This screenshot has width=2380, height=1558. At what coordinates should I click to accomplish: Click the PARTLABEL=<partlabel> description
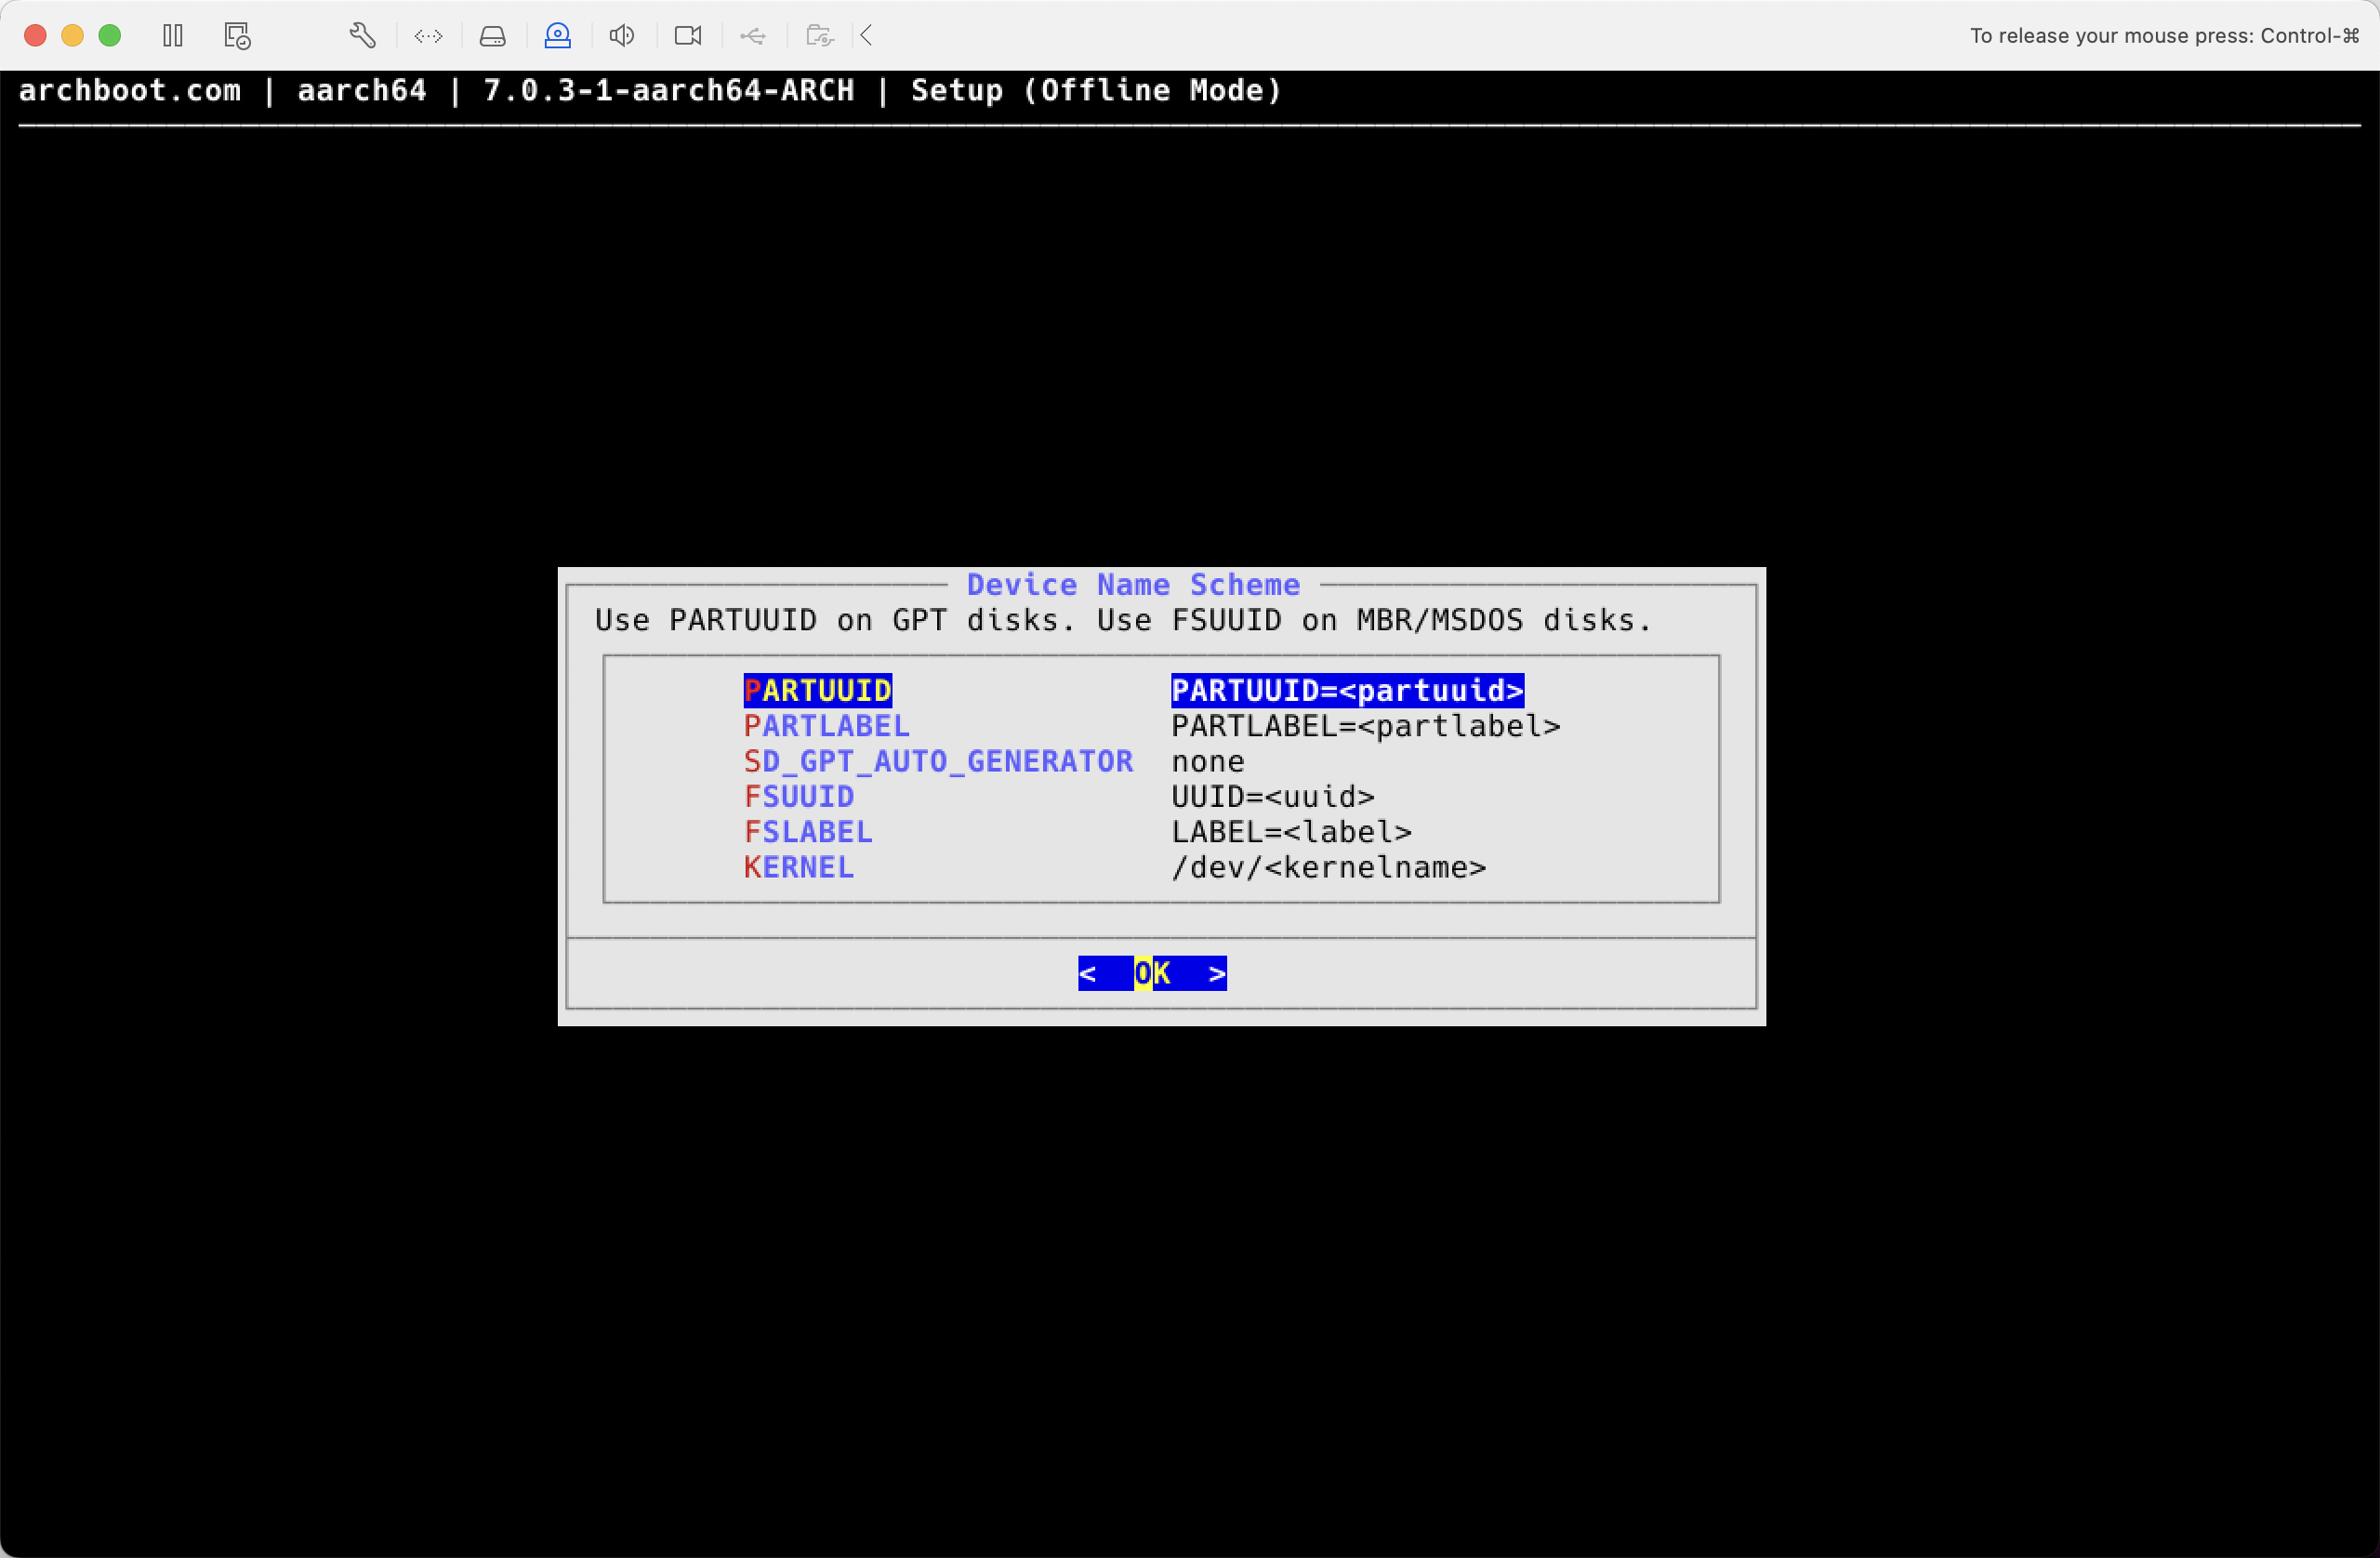point(1366,726)
